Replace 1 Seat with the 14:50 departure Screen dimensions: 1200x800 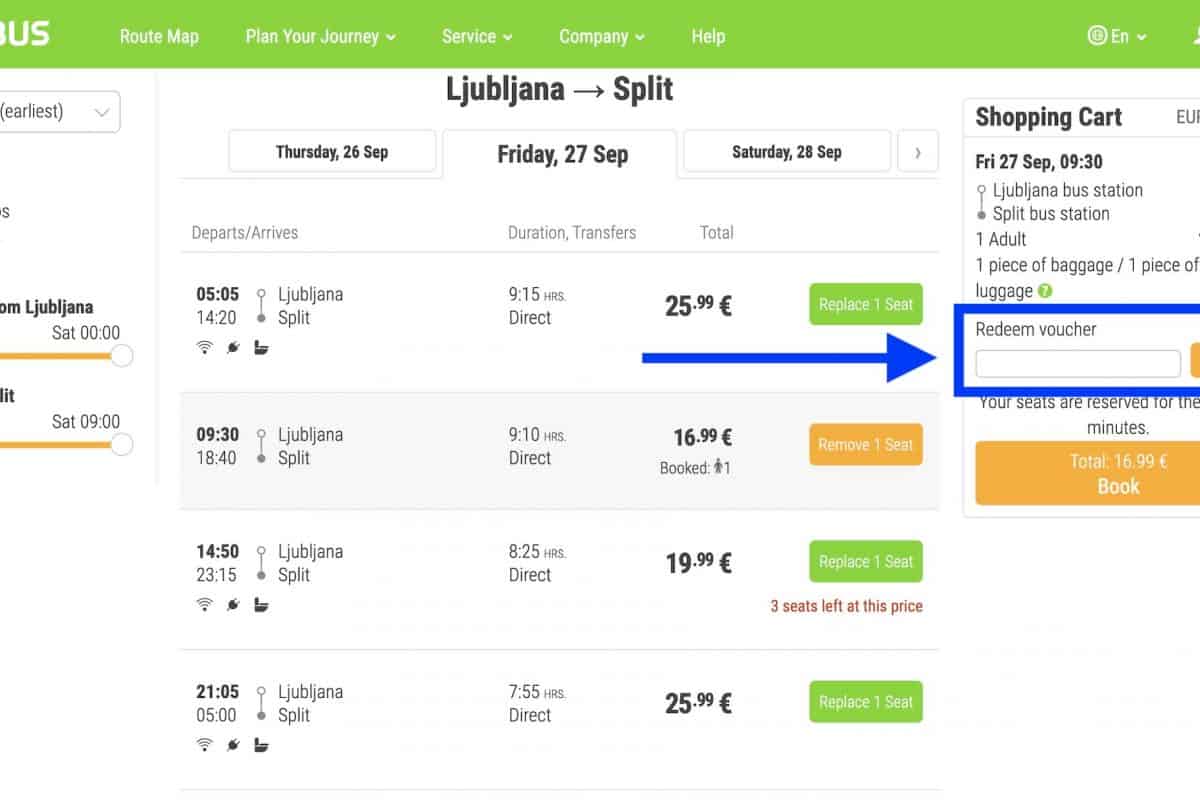point(865,562)
